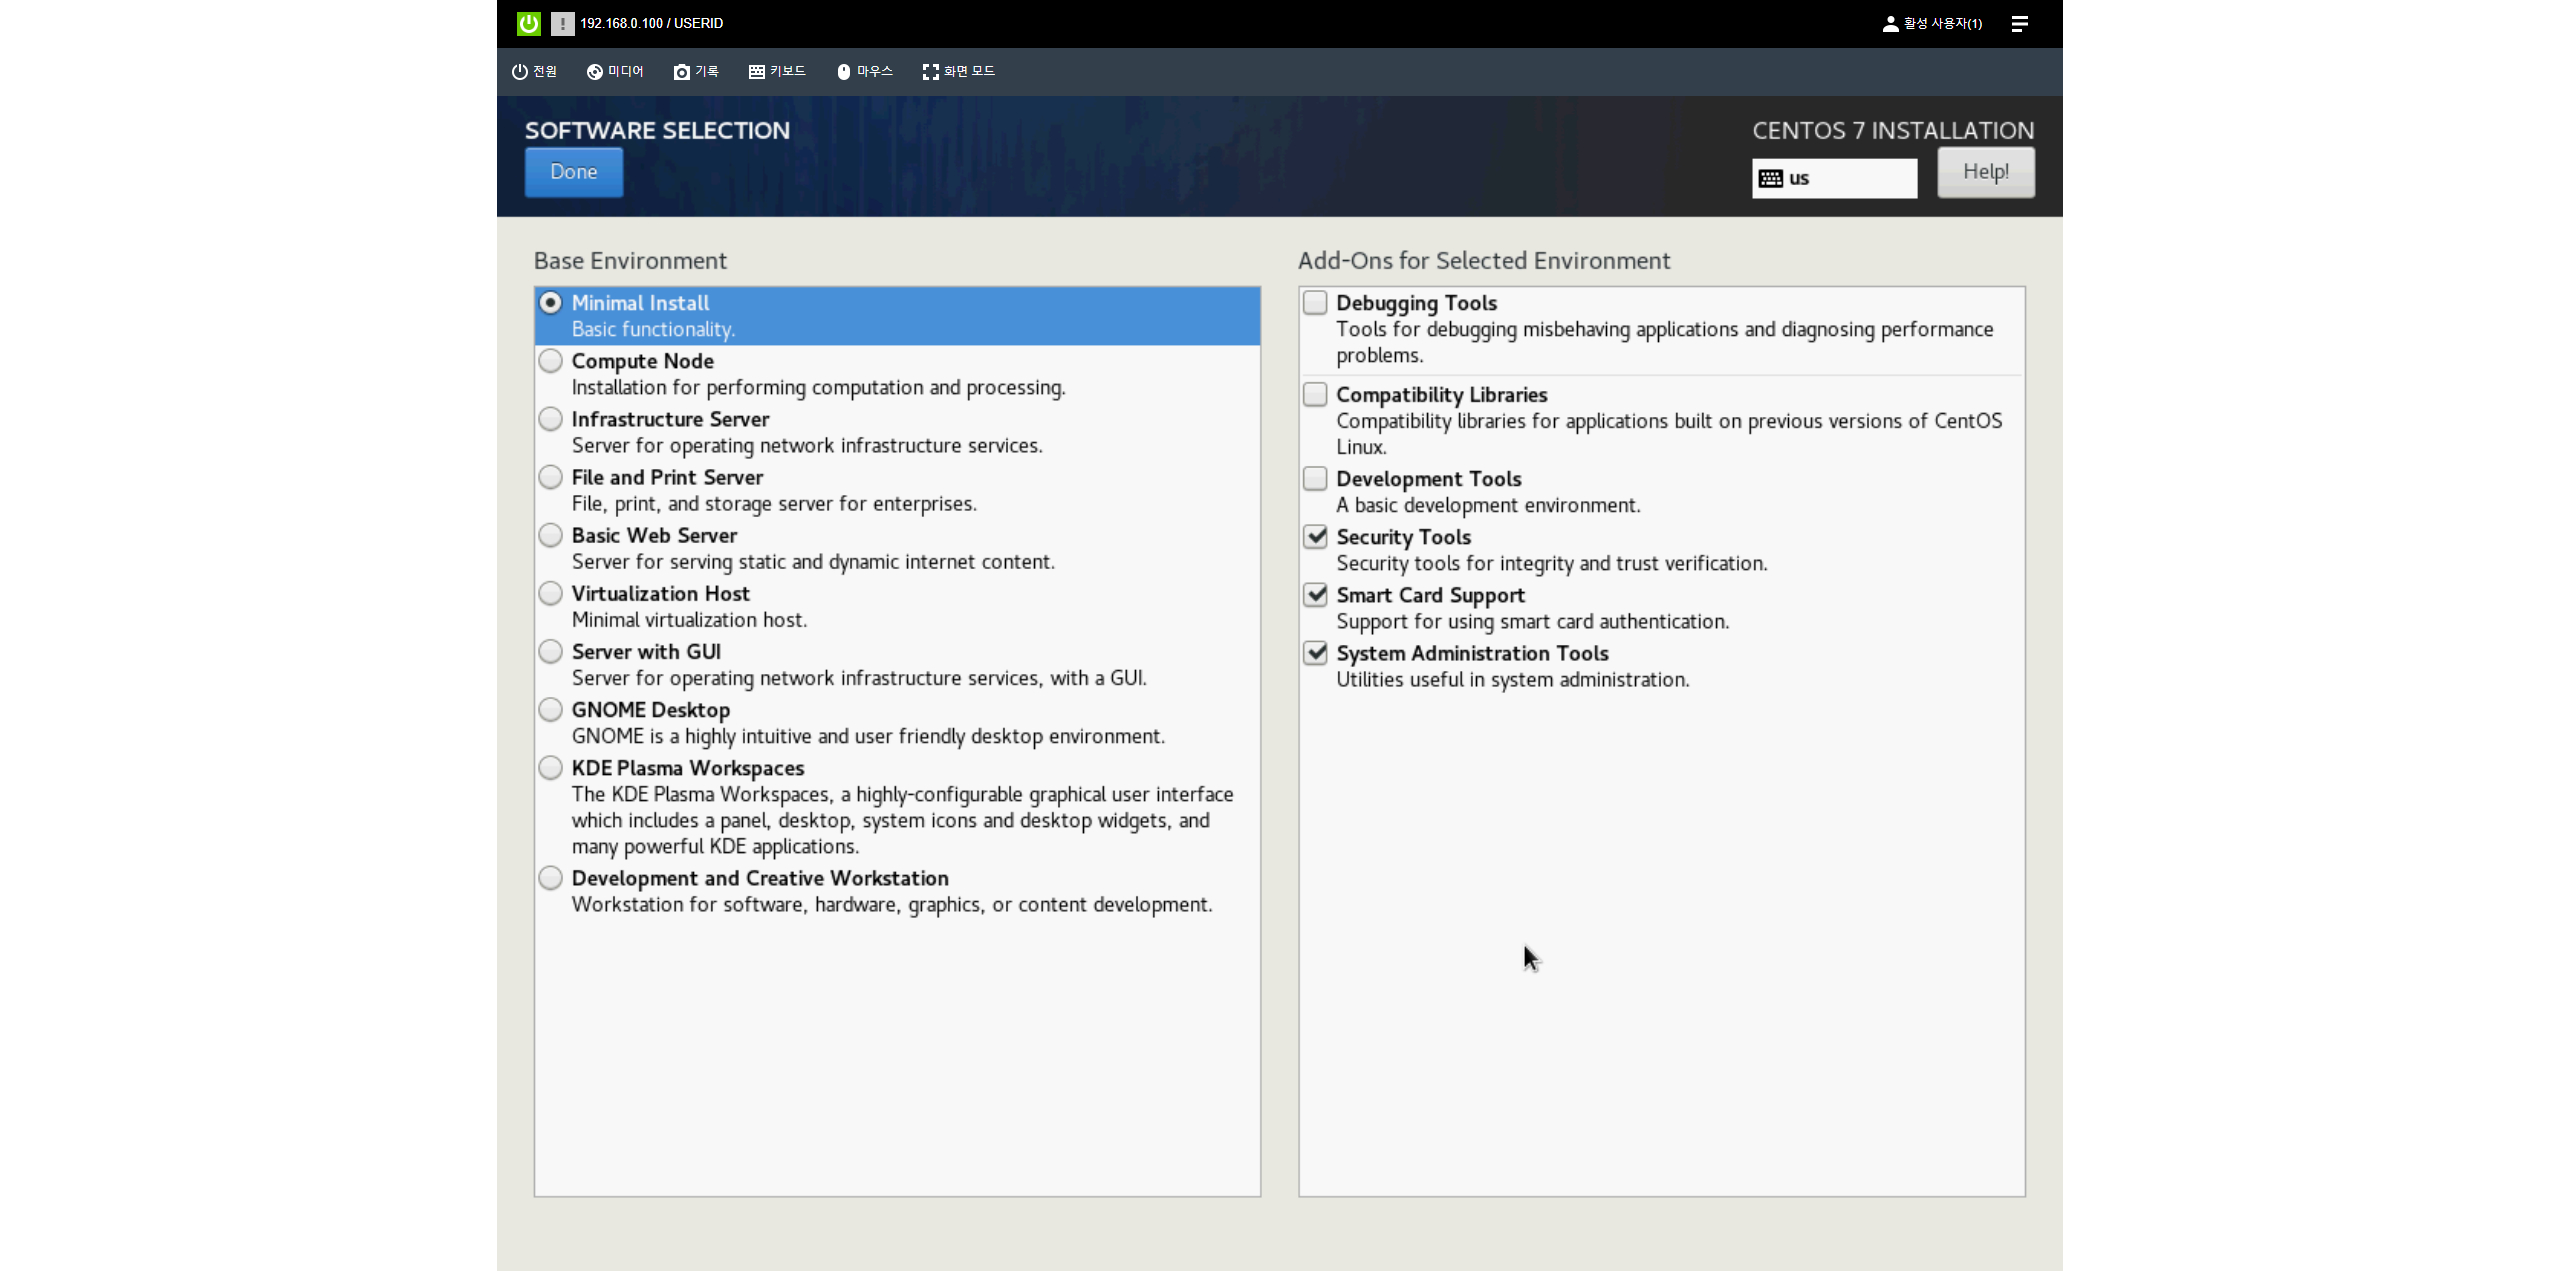The width and height of the screenshot is (2560, 1271).
Task: Click the Help! button
Action: 1985,172
